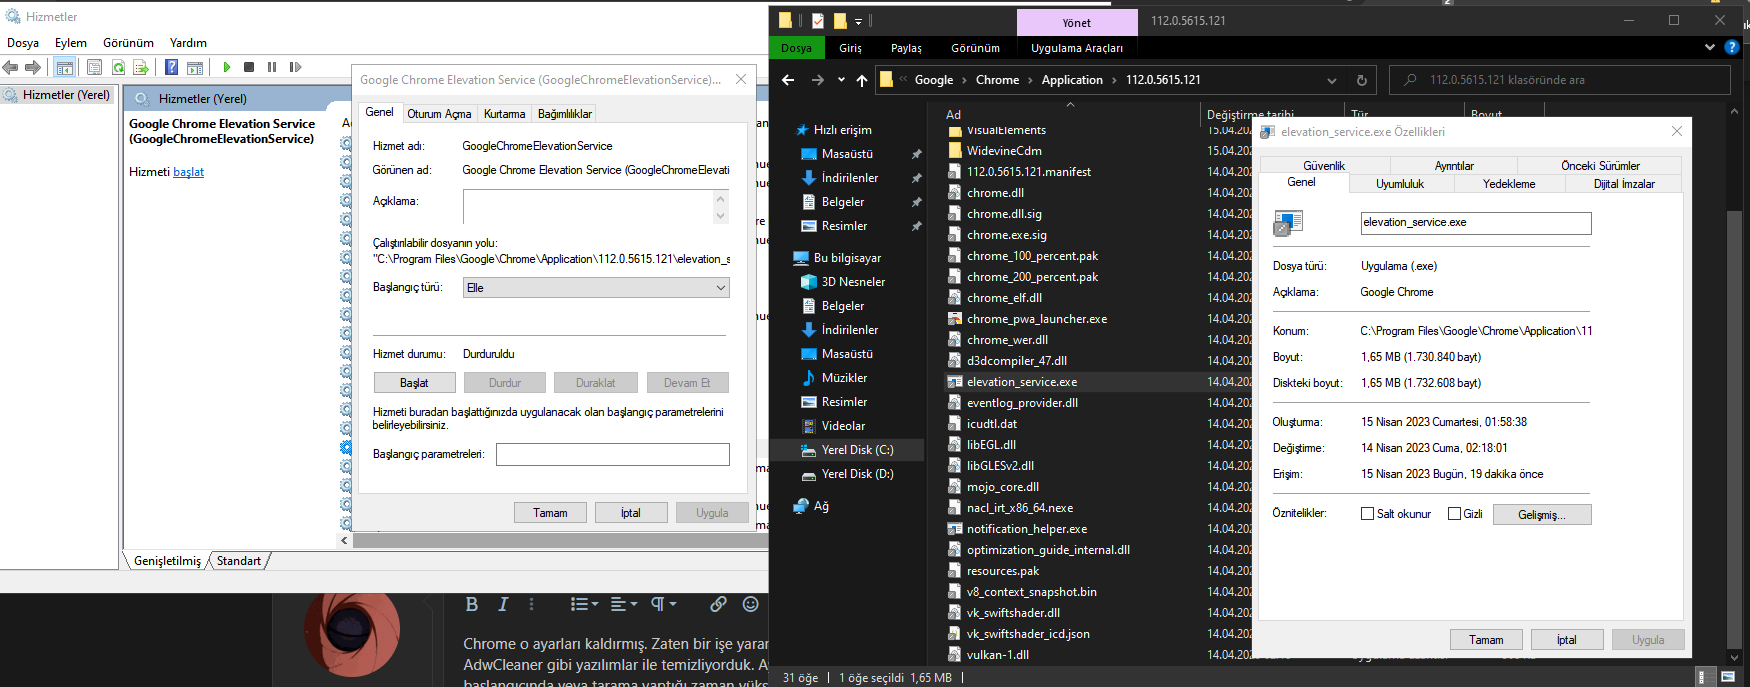Image resolution: width=1750 pixels, height=687 pixels.
Task: Click the başlat link in Hizmetler description pane
Action: click(188, 172)
